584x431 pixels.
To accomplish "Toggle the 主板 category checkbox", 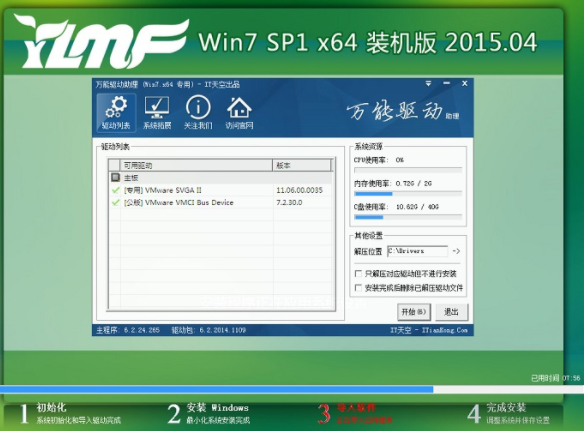I will coord(115,177).
